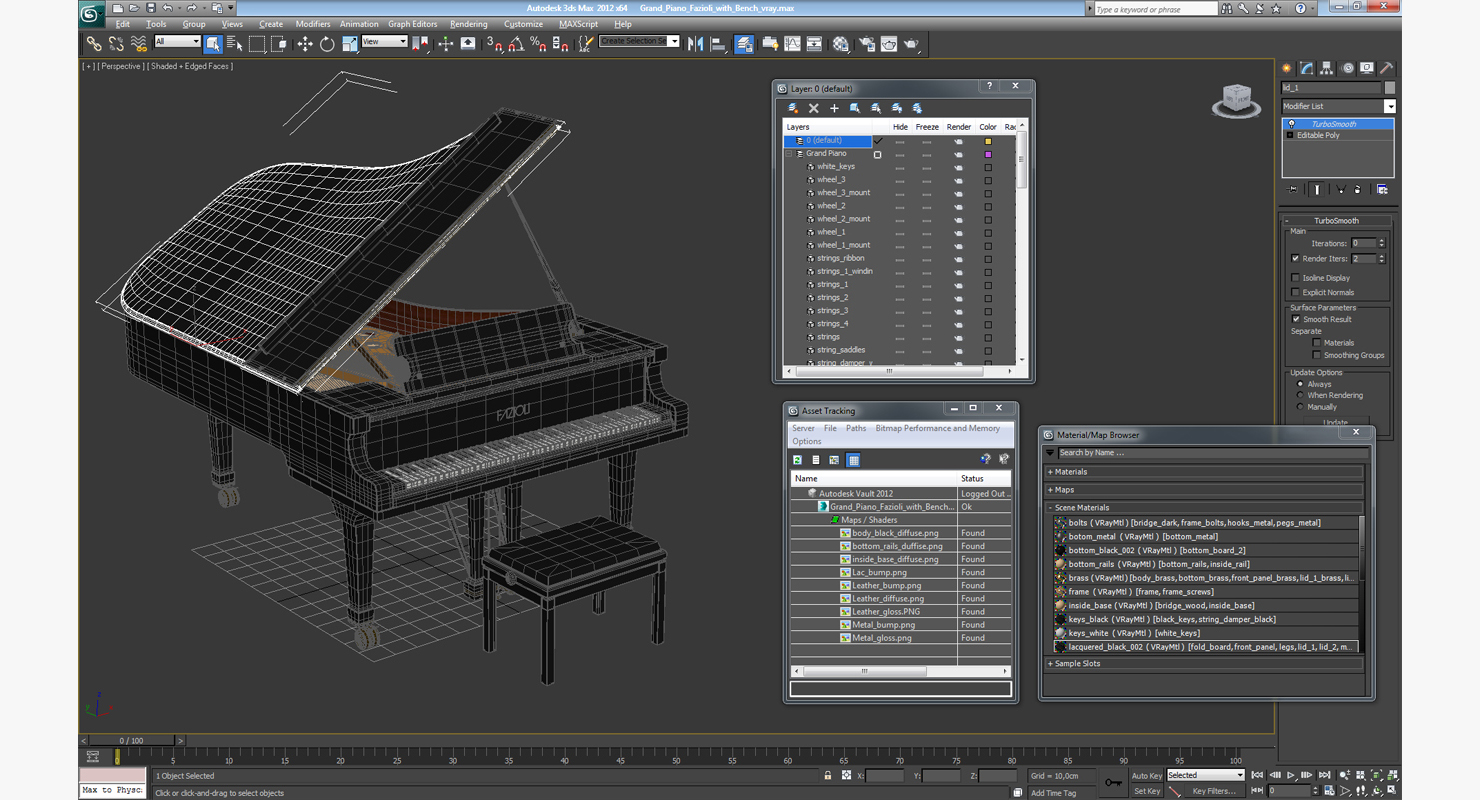Open the View reference coordinate dropdown

[384, 42]
